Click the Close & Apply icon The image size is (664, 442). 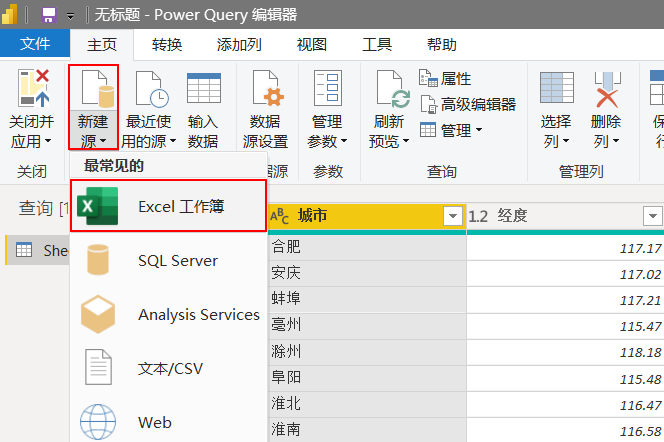(x=33, y=88)
